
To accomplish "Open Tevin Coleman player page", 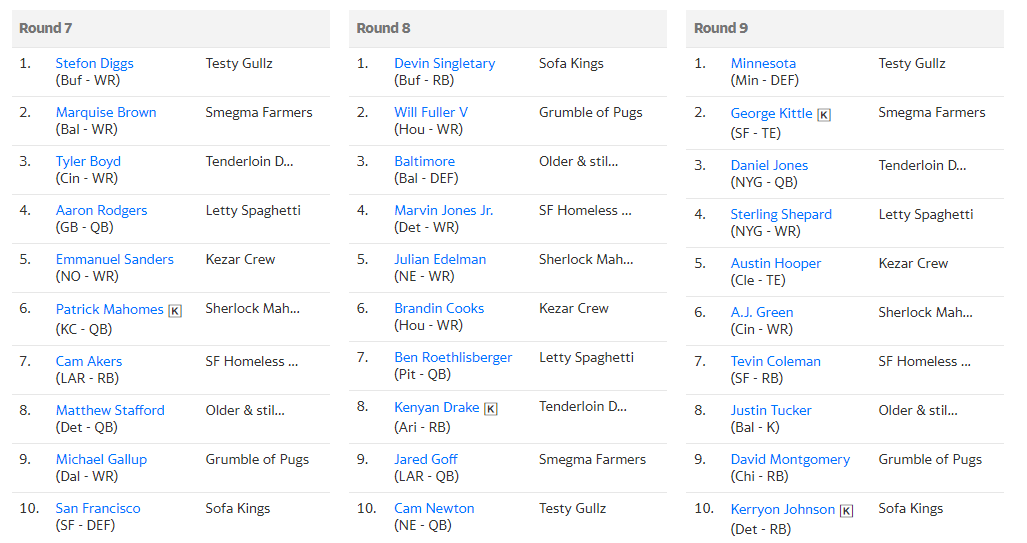I will tap(775, 361).
